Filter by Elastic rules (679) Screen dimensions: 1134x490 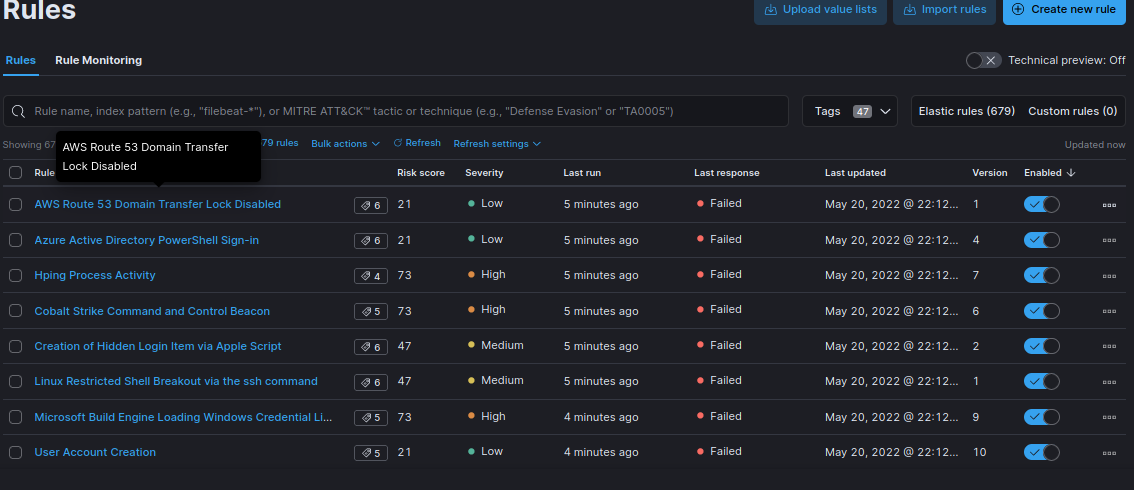(x=967, y=111)
